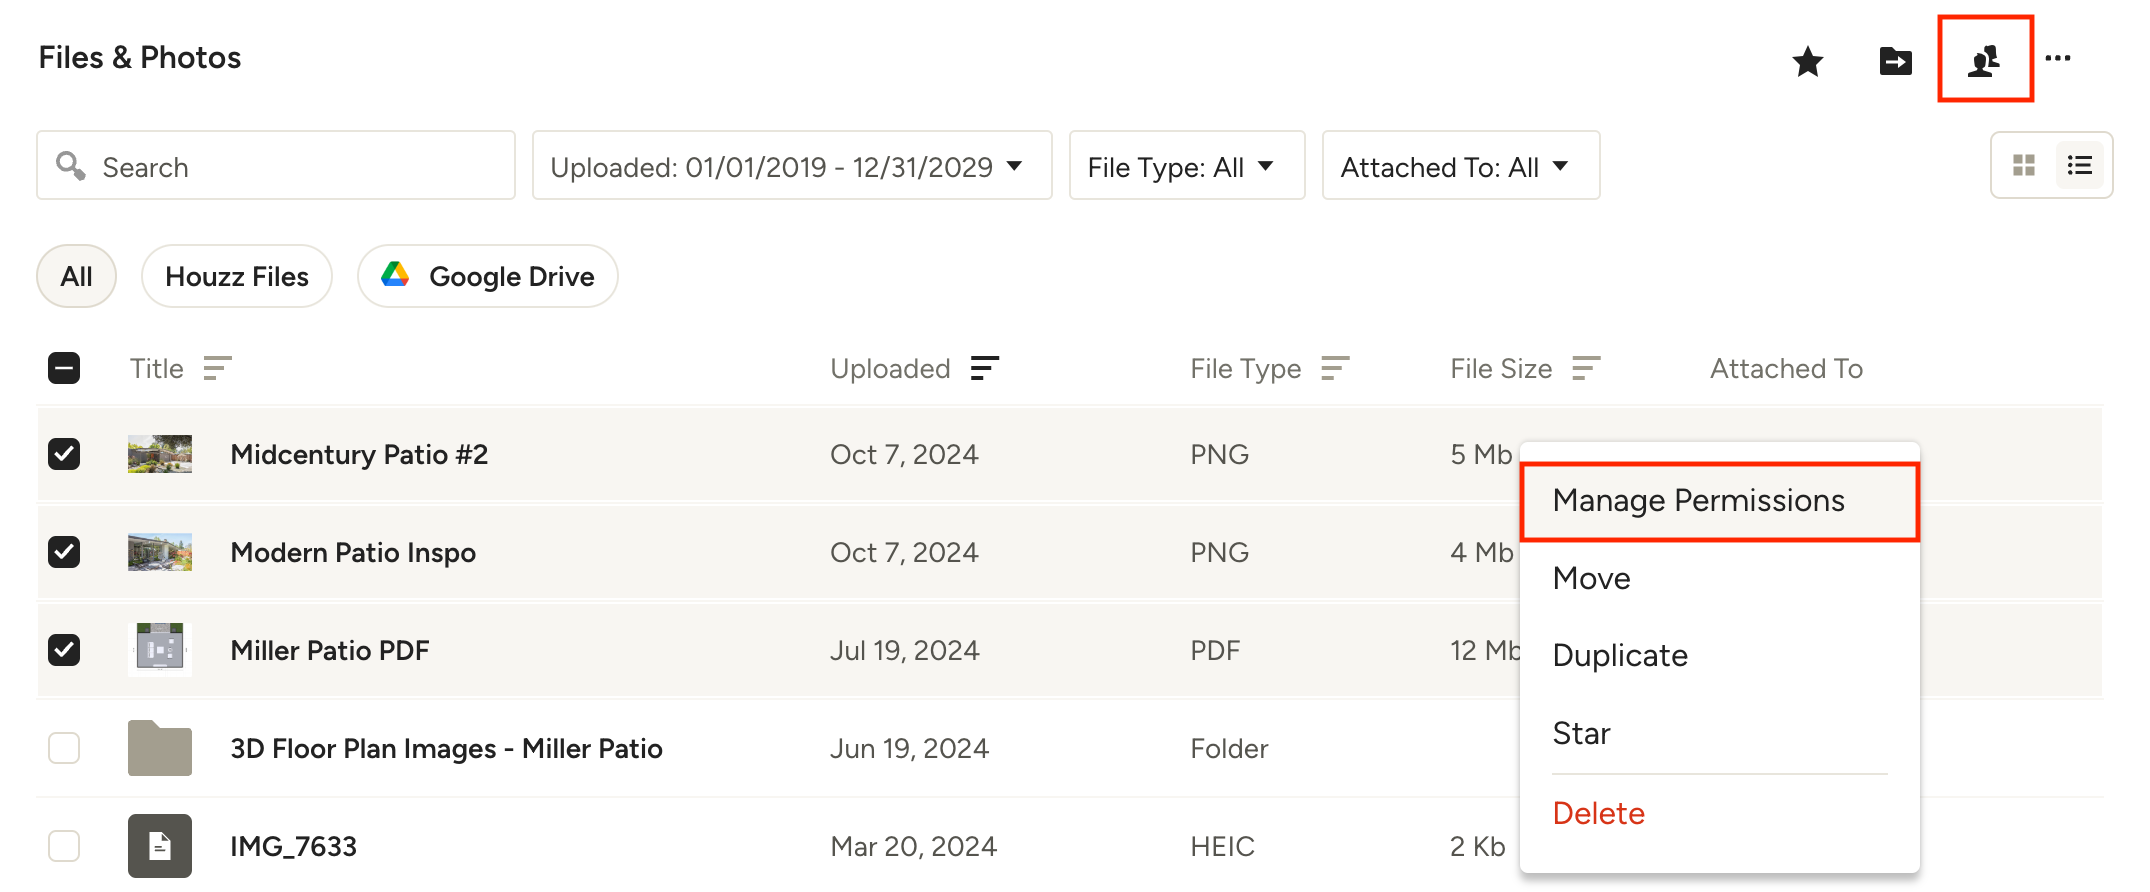Check the IMG_7633 file checkbox
Image resolution: width=2150 pixels, height=892 pixels.
[x=64, y=846]
